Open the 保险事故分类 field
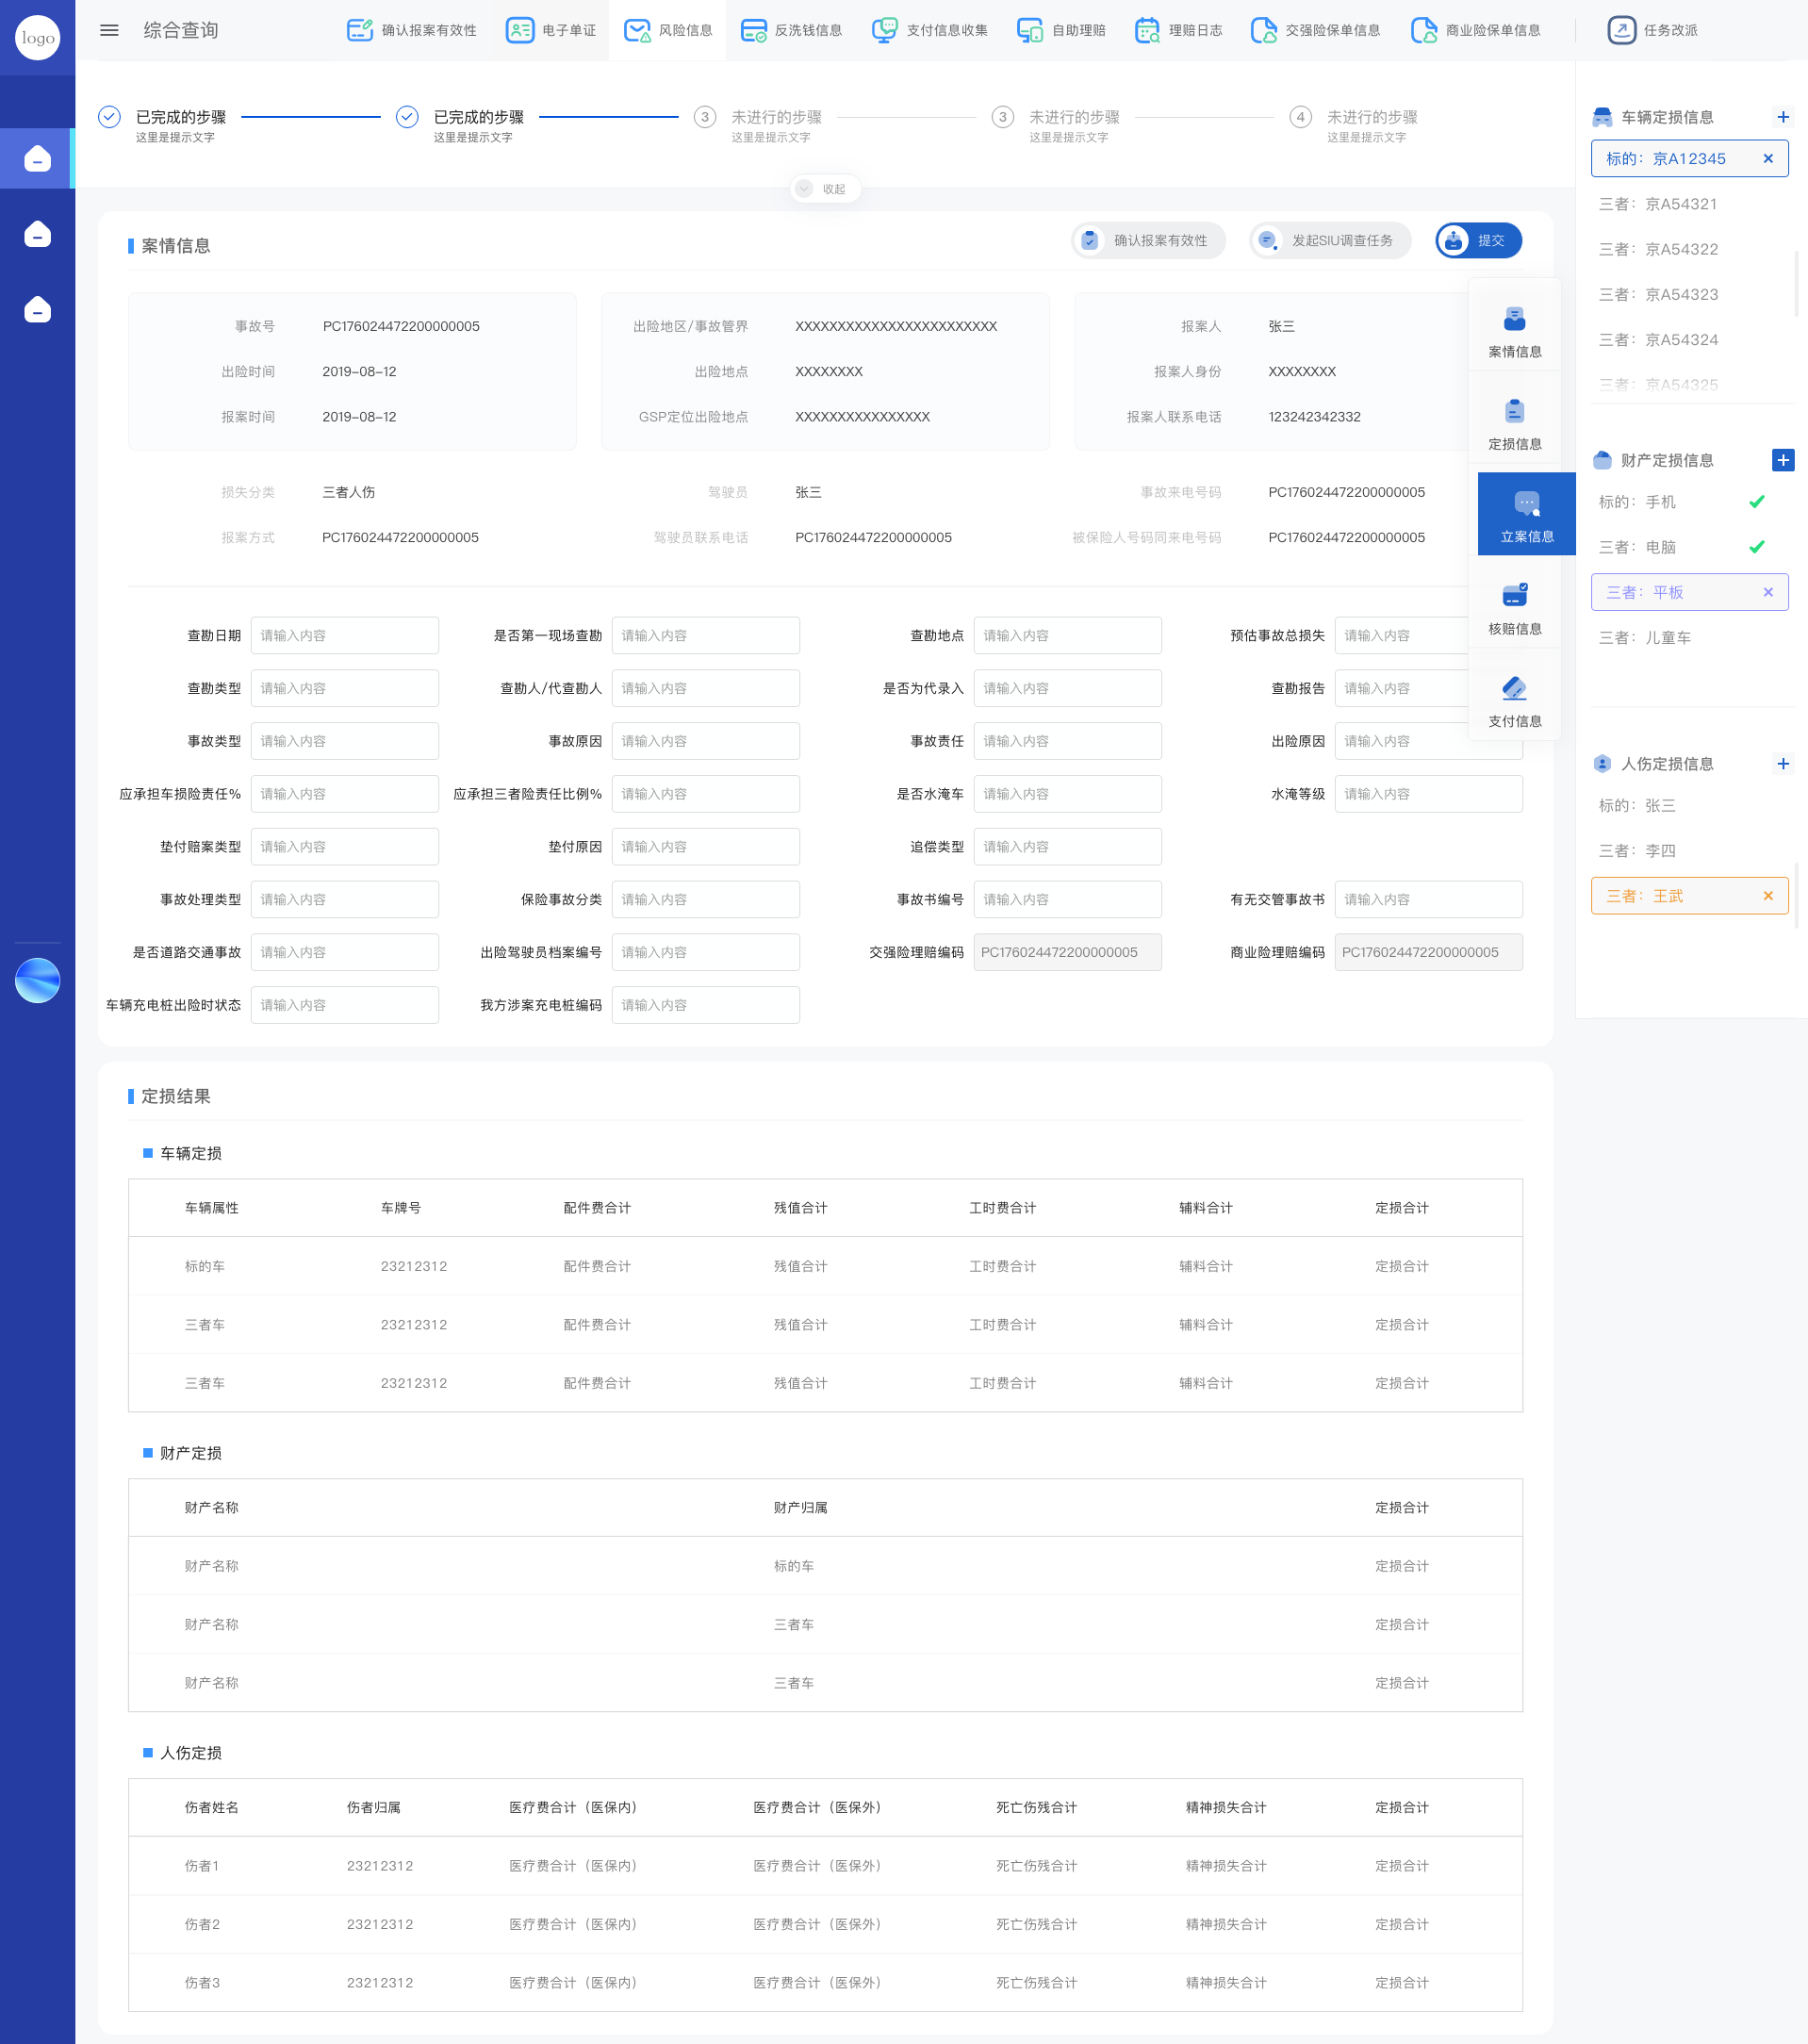Viewport: 1808px width, 2044px height. 705,899
